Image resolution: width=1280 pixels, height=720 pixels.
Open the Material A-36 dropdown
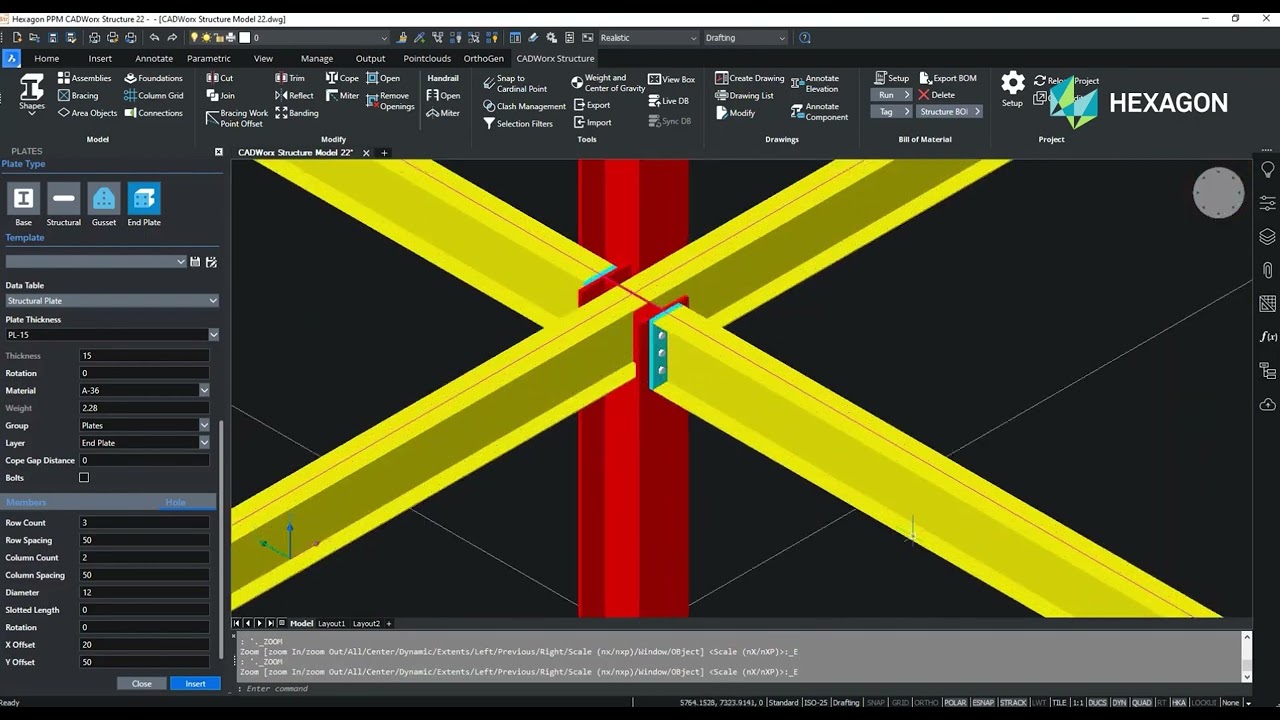(x=144, y=390)
